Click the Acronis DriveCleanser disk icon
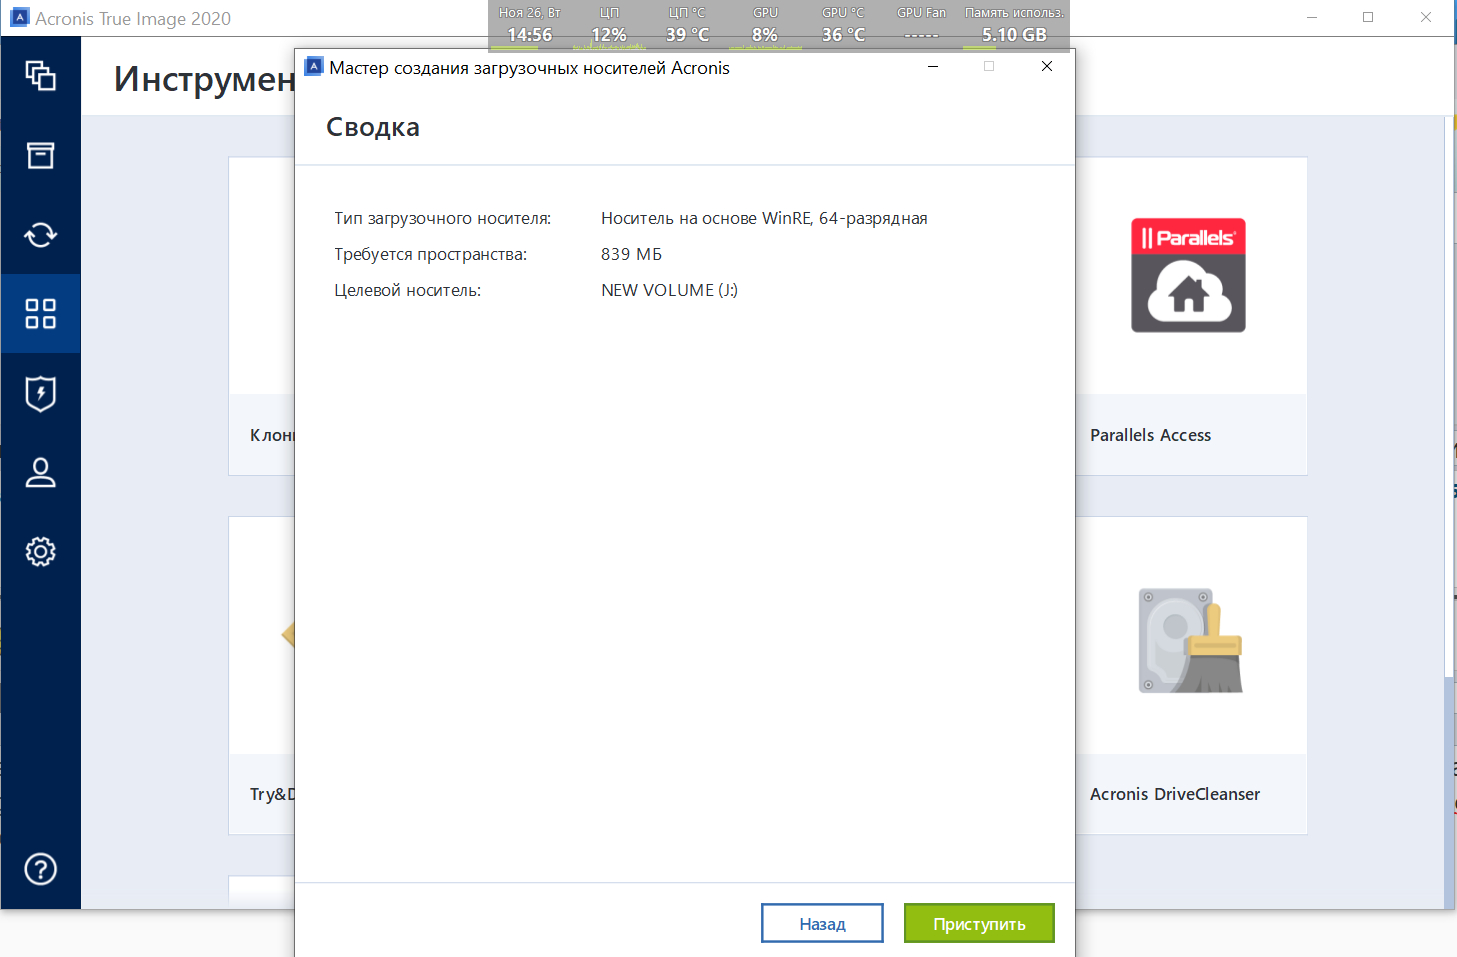The width and height of the screenshot is (1457, 957). (1190, 640)
